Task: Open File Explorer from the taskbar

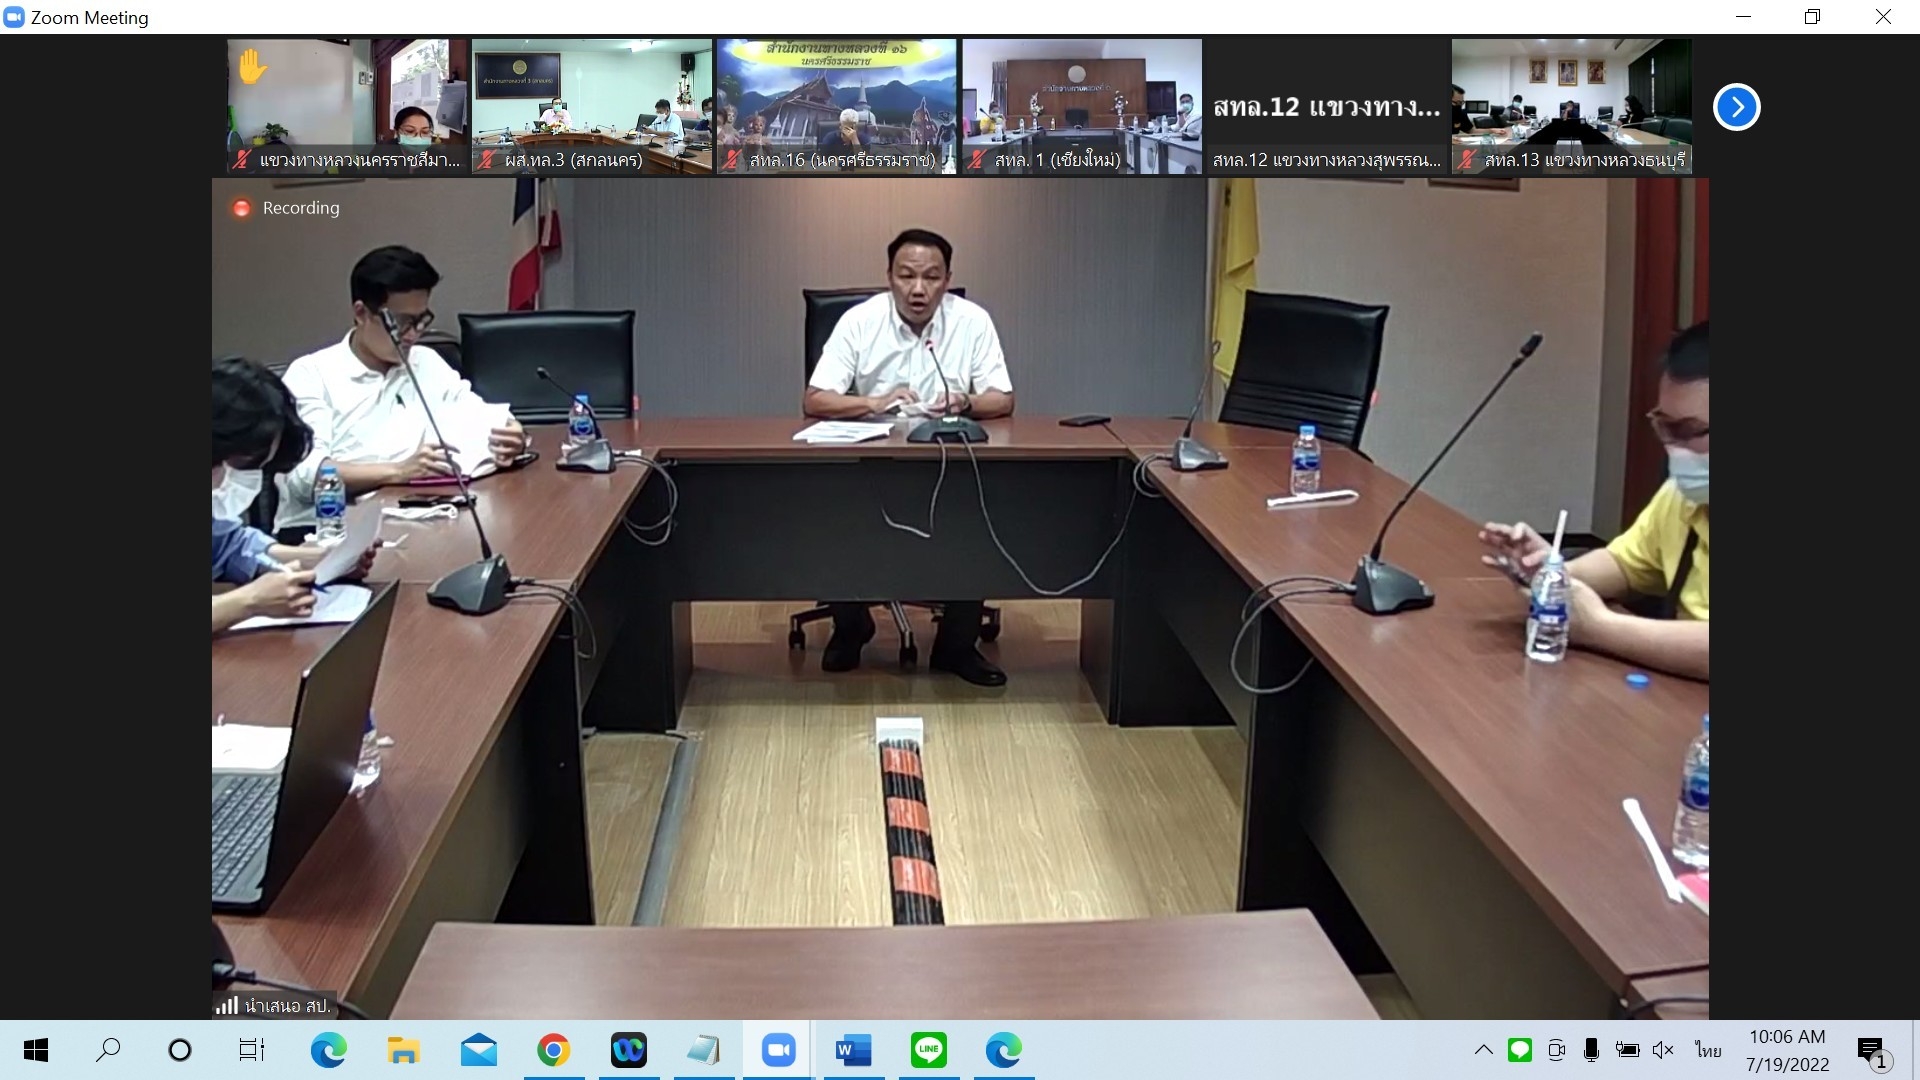Action: click(403, 1050)
